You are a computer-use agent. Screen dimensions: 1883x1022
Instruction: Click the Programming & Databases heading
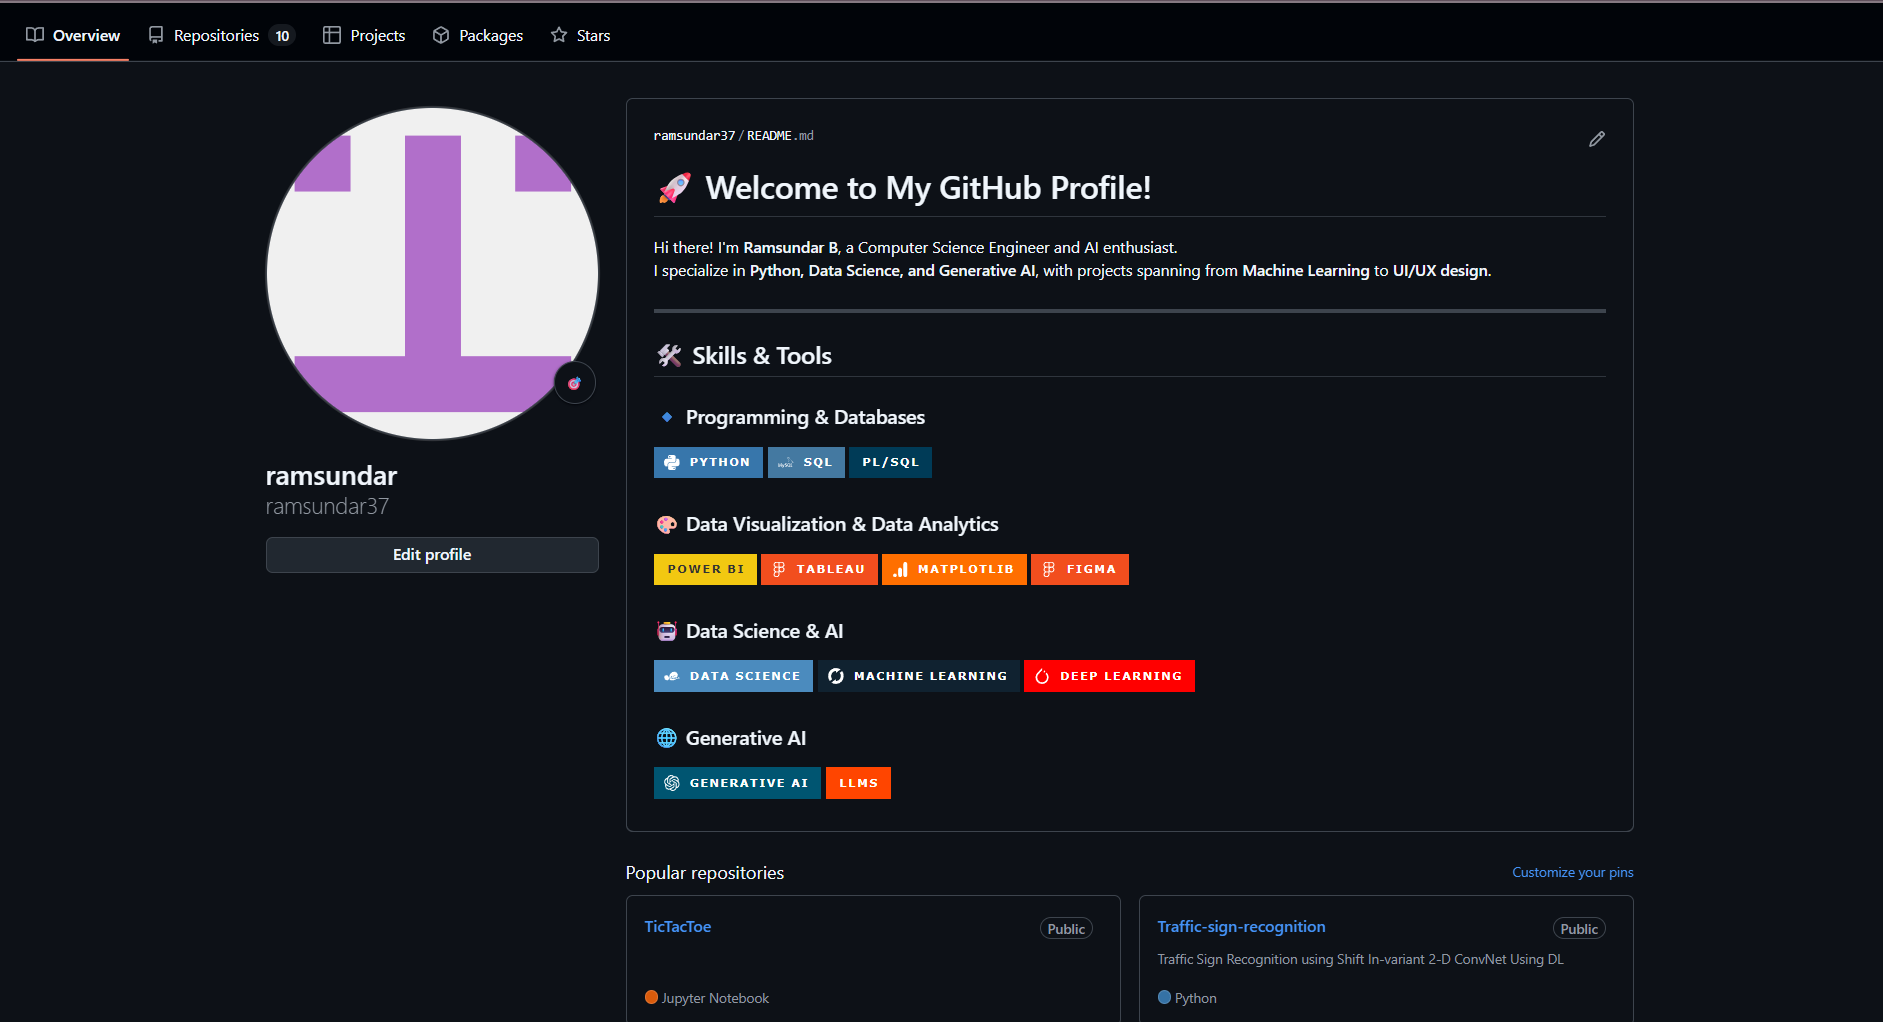(805, 417)
